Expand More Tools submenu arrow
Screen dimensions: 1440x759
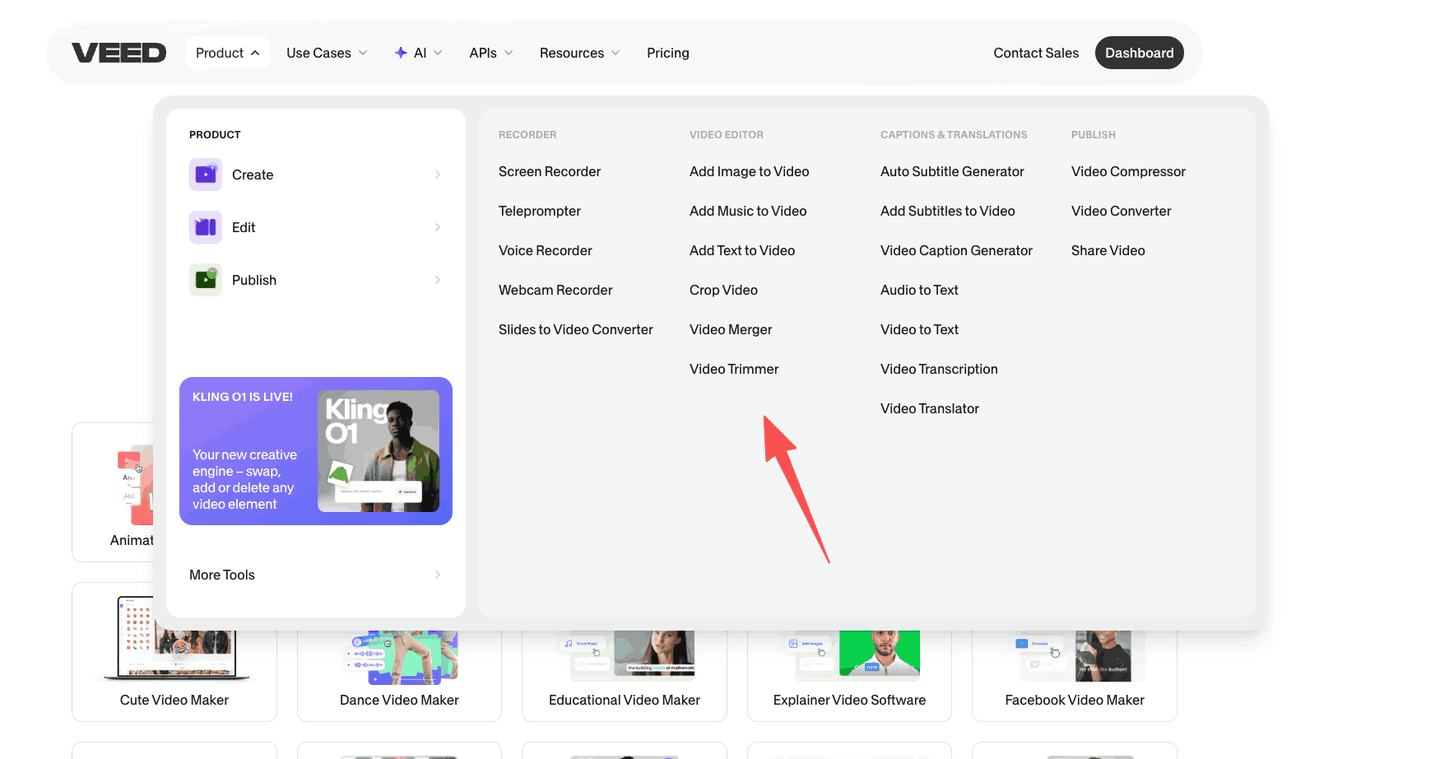point(437,575)
